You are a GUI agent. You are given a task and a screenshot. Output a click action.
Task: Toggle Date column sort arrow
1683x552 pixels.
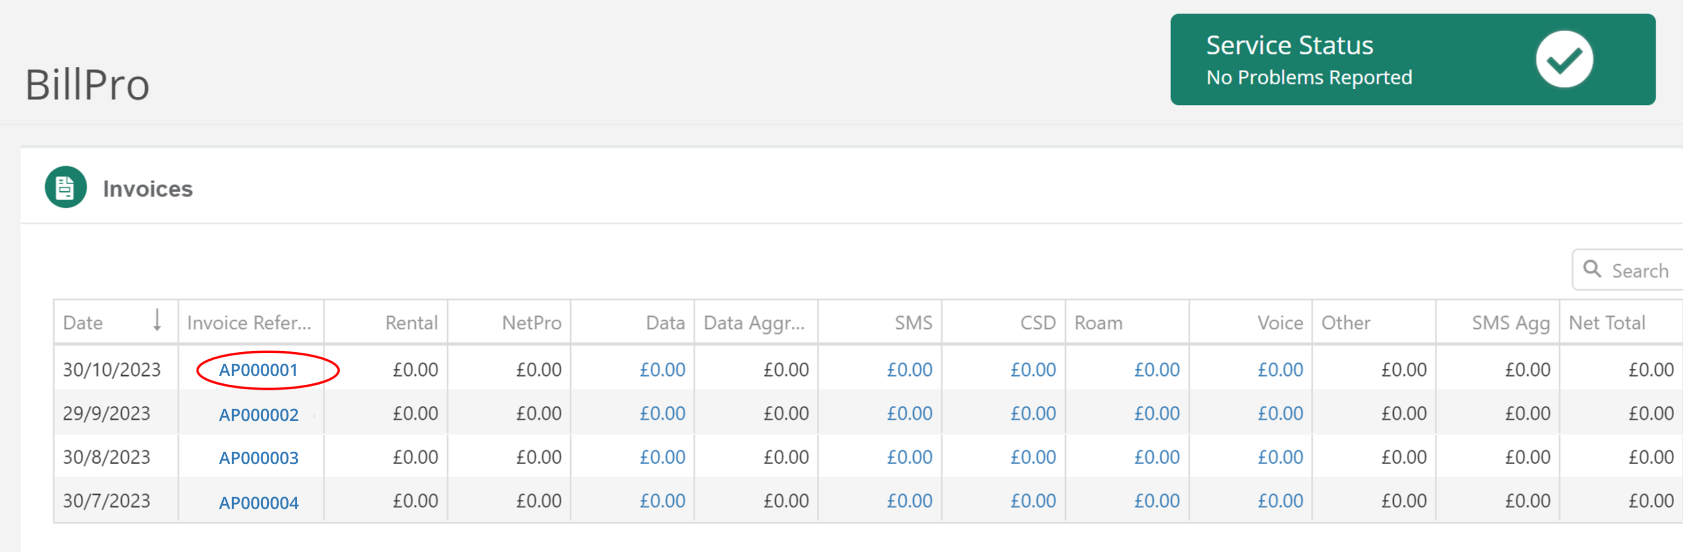pos(157,322)
